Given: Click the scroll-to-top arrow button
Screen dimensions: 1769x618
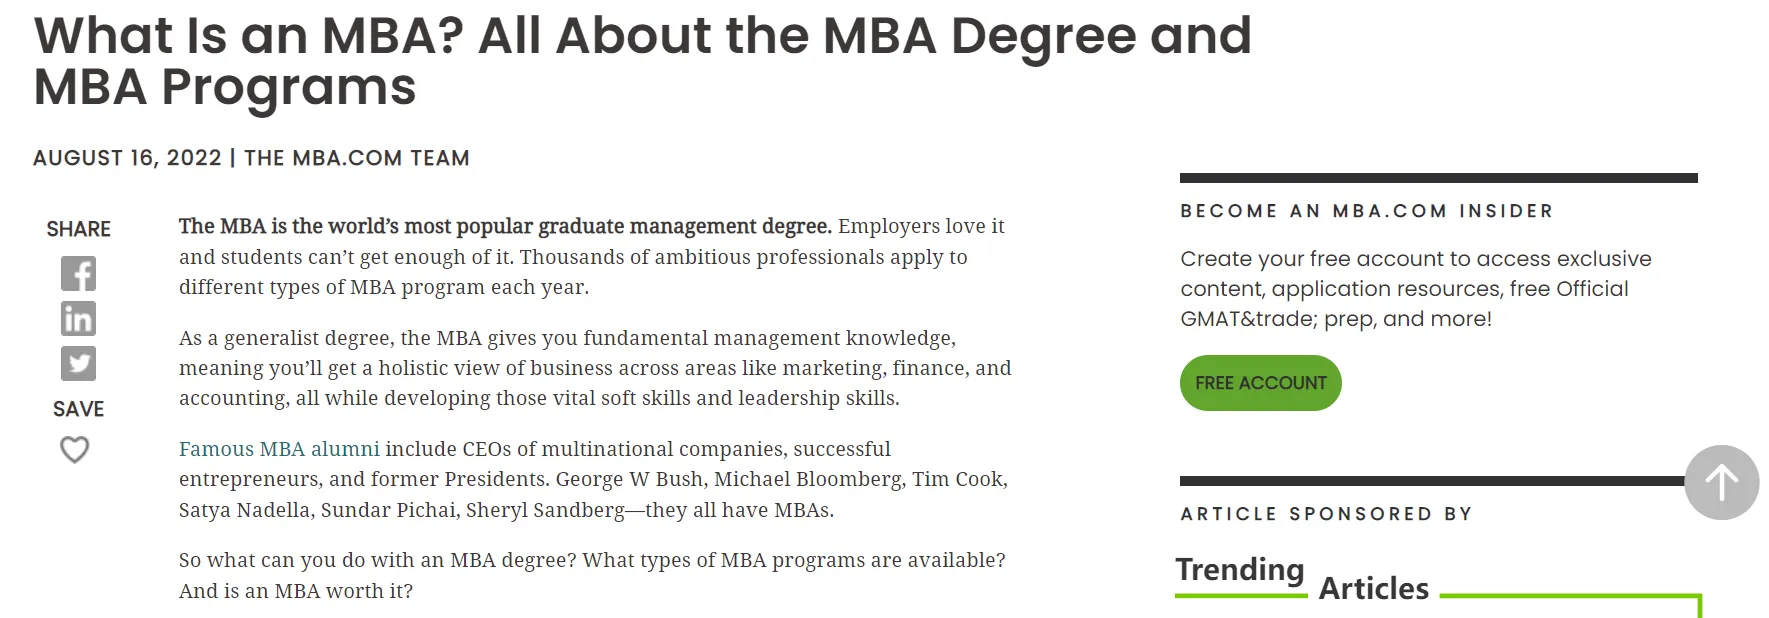Looking at the screenshot, I should pyautogui.click(x=1721, y=483).
